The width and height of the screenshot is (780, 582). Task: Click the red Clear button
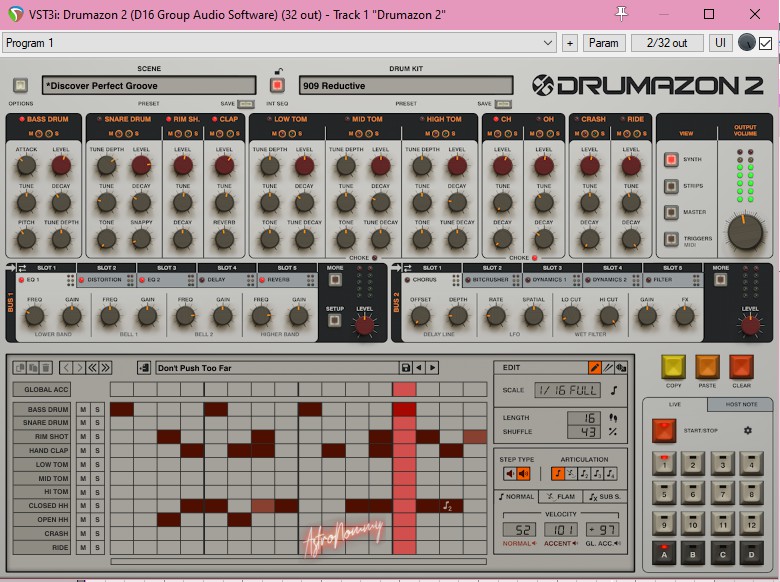741,368
